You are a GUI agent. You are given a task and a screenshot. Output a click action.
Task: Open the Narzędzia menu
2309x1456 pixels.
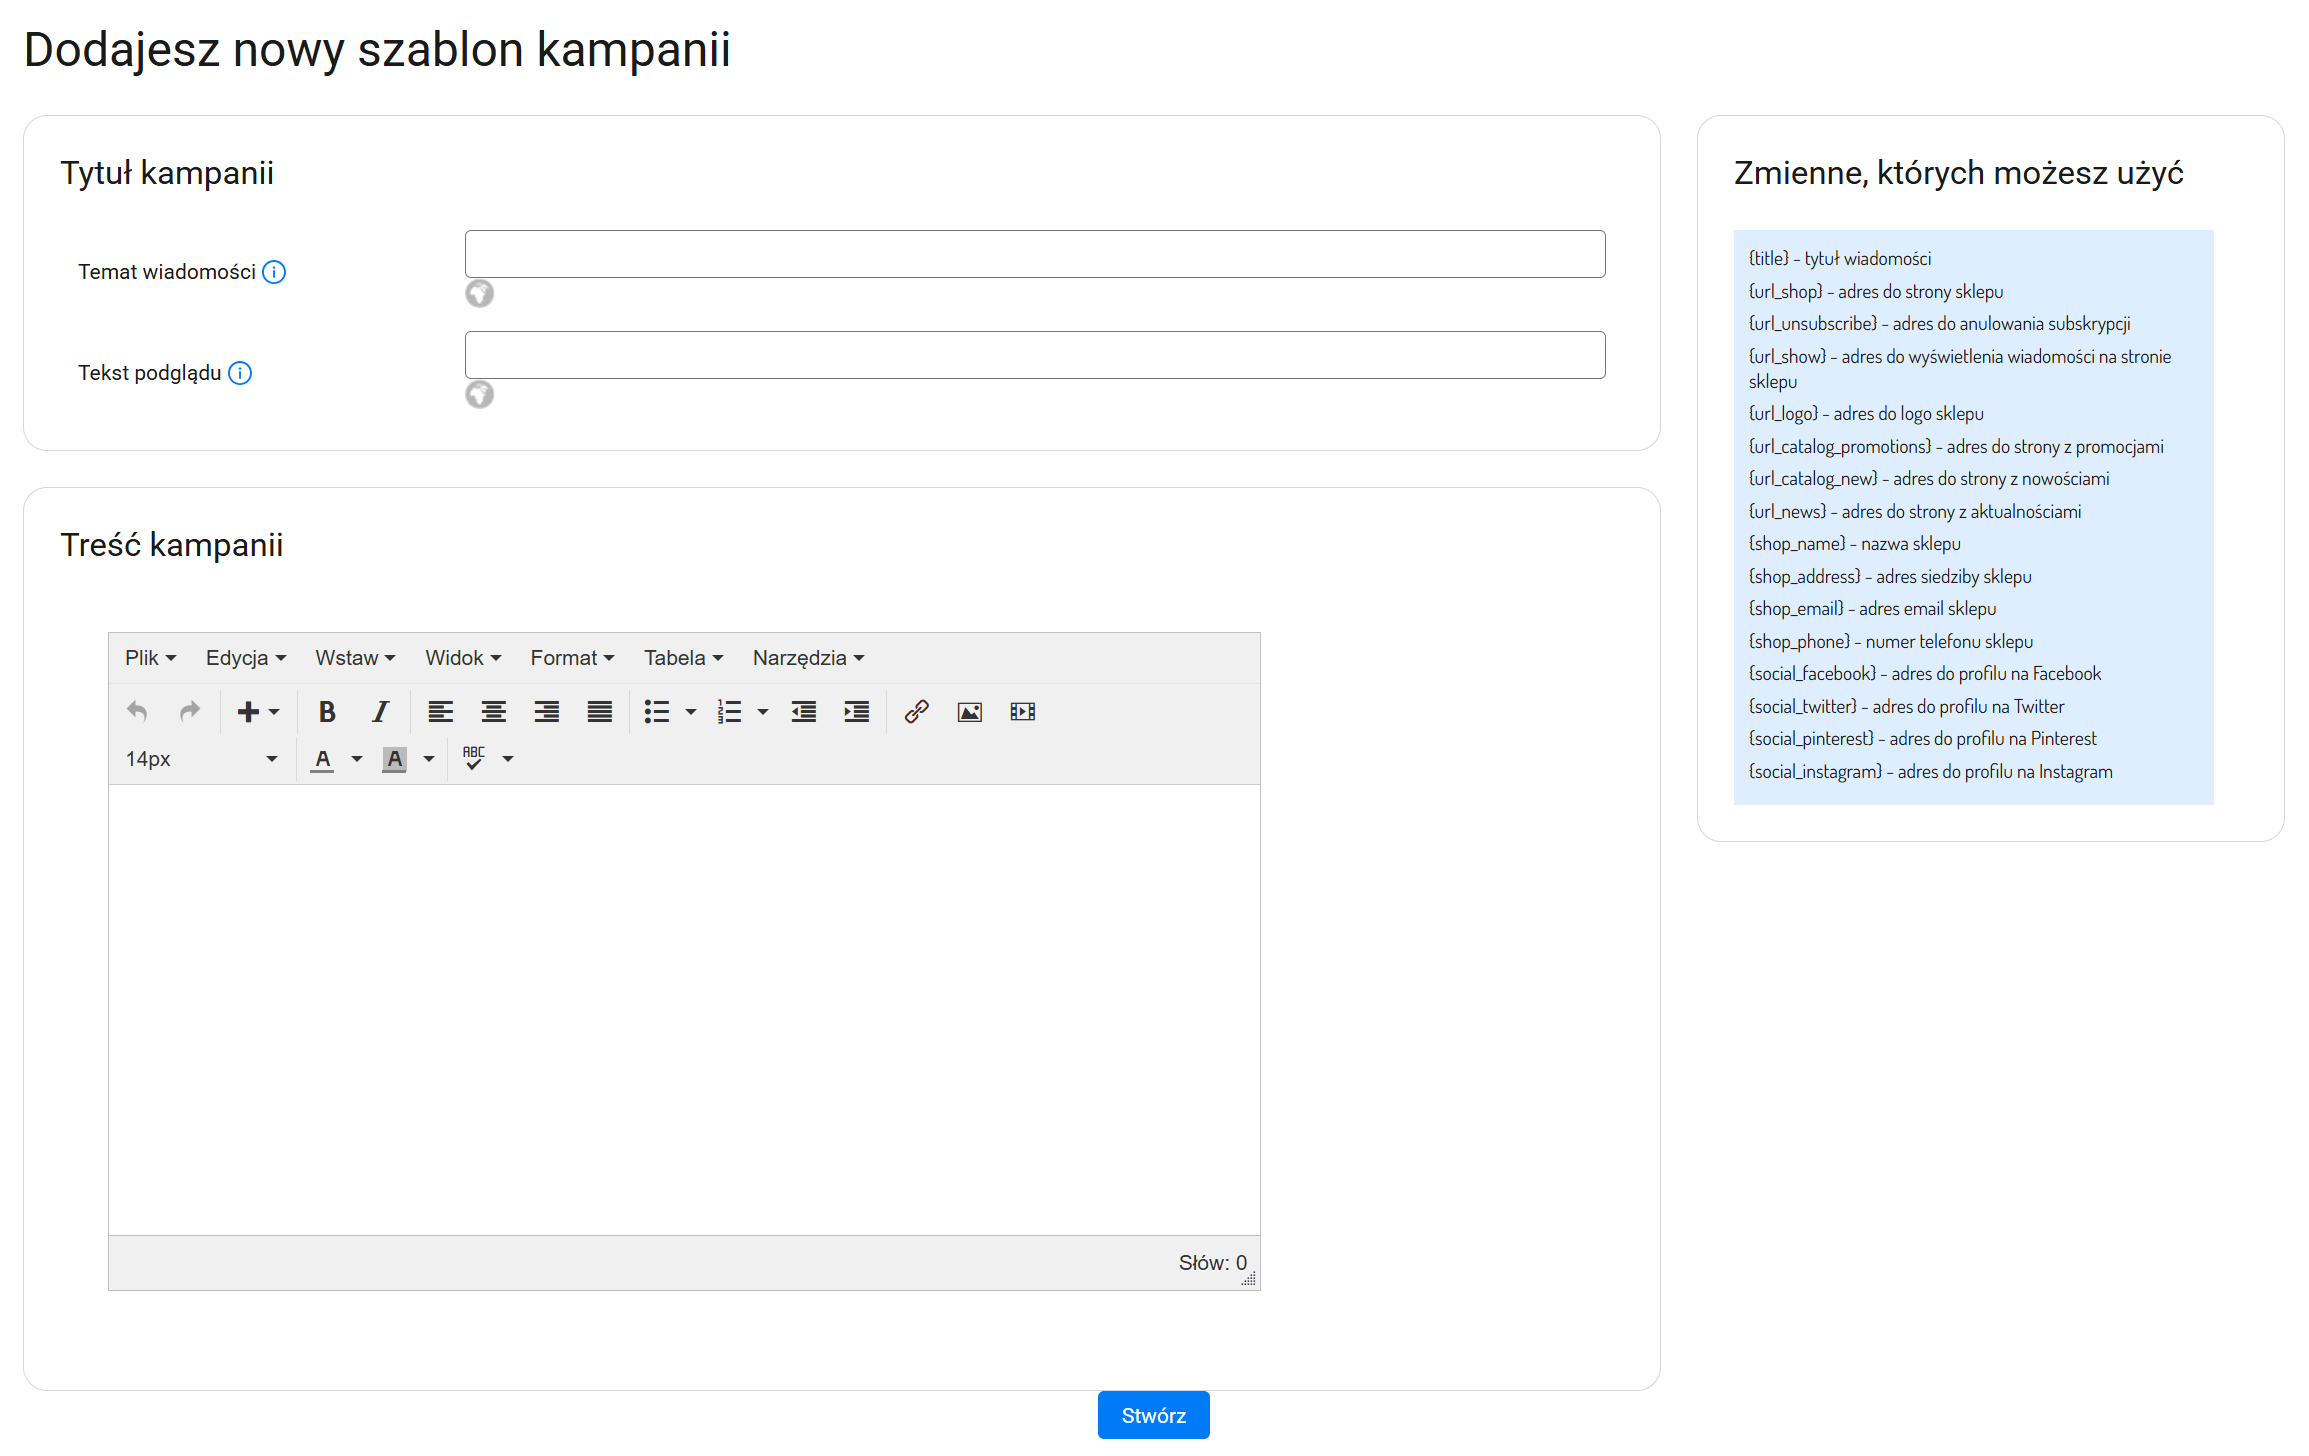(808, 658)
